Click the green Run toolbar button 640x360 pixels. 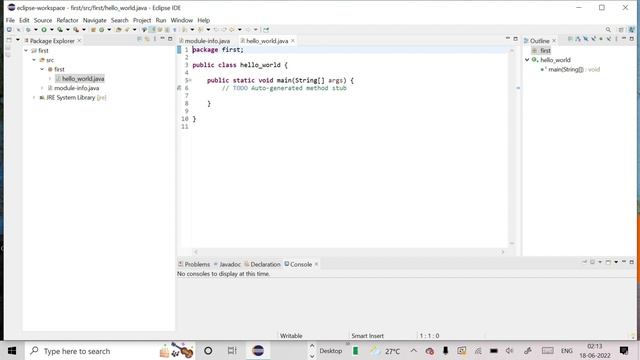coord(44,29)
